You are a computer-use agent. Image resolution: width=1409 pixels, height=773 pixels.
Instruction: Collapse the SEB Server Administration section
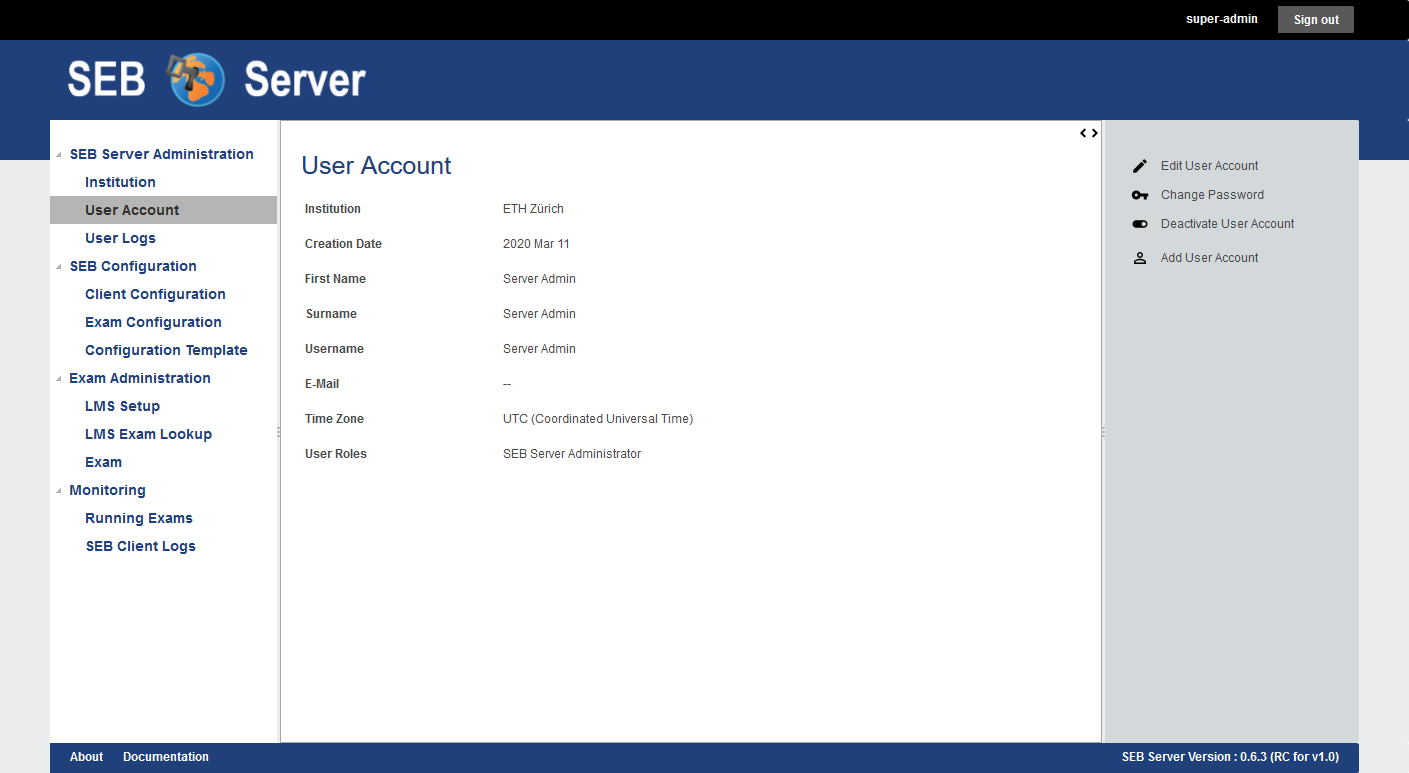pyautogui.click(x=59, y=155)
